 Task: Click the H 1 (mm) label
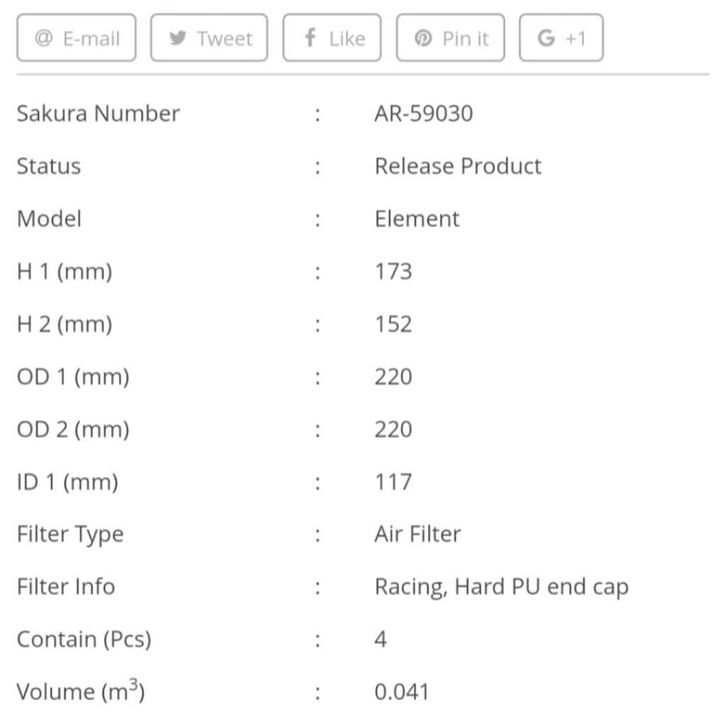coord(64,272)
